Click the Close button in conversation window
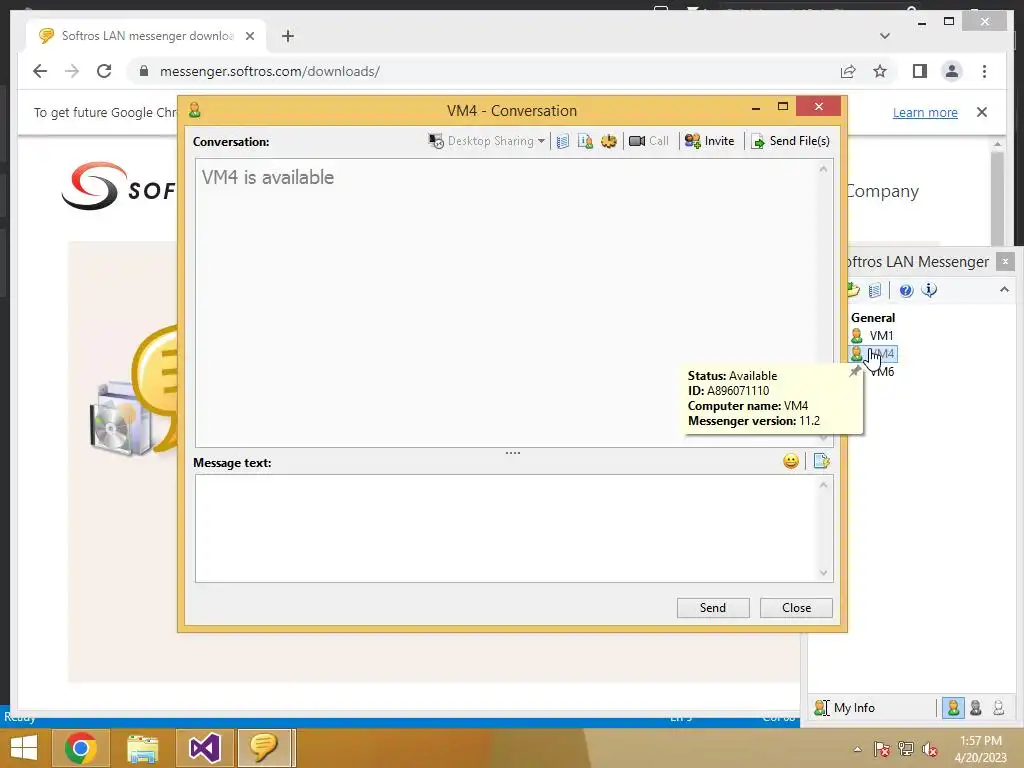Viewport: 1024px width, 768px height. 796,607
